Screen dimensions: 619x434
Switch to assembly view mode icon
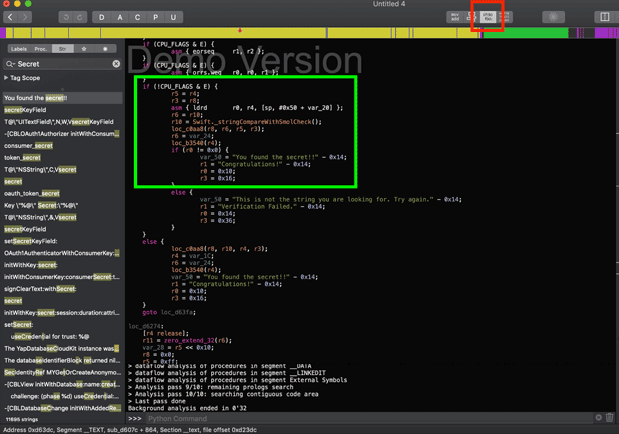tap(455, 17)
